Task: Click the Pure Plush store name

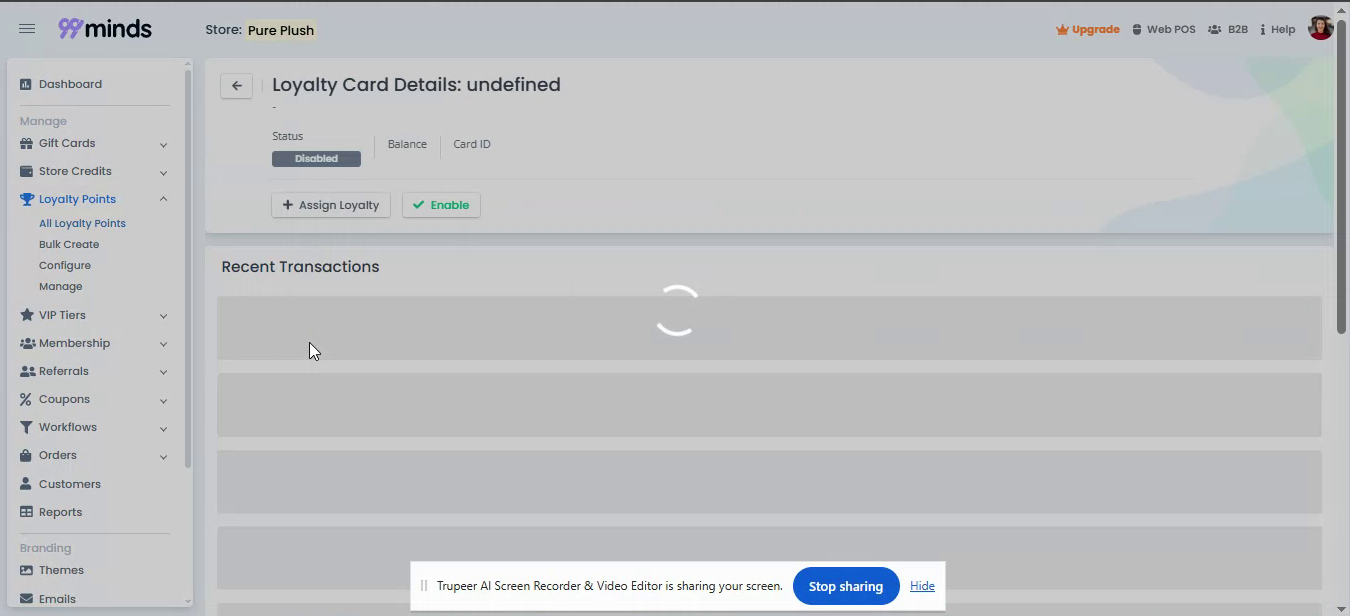Action: 281,30
